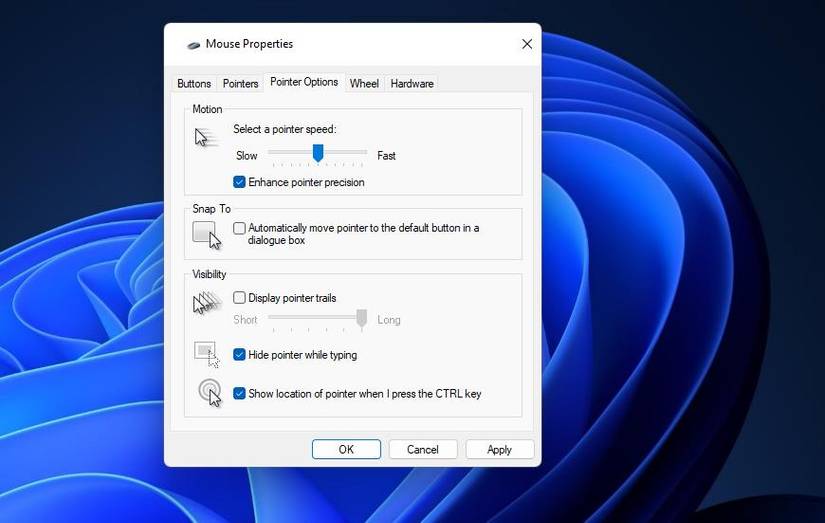Switch to the Pointers tab
The height and width of the screenshot is (523, 825).
coord(240,84)
